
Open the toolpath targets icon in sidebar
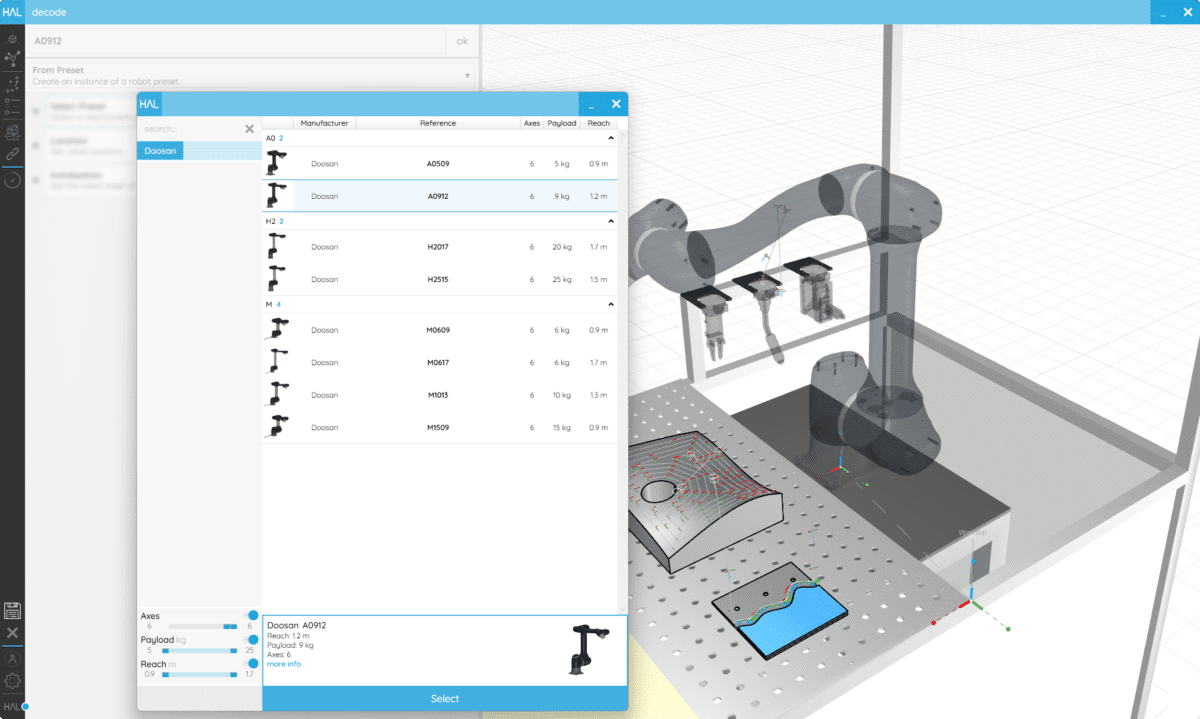12,85
